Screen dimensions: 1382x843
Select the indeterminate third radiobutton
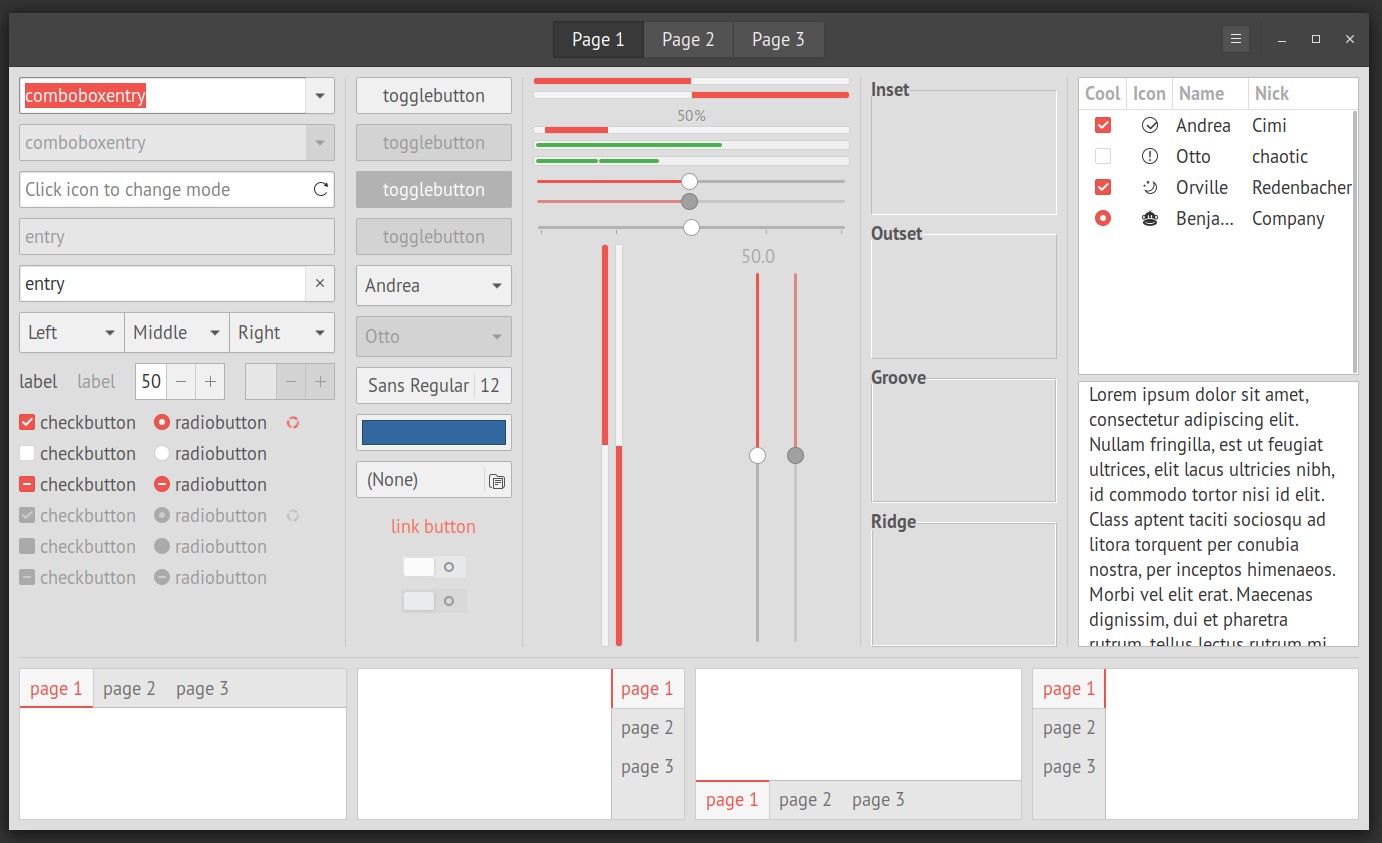pos(162,484)
